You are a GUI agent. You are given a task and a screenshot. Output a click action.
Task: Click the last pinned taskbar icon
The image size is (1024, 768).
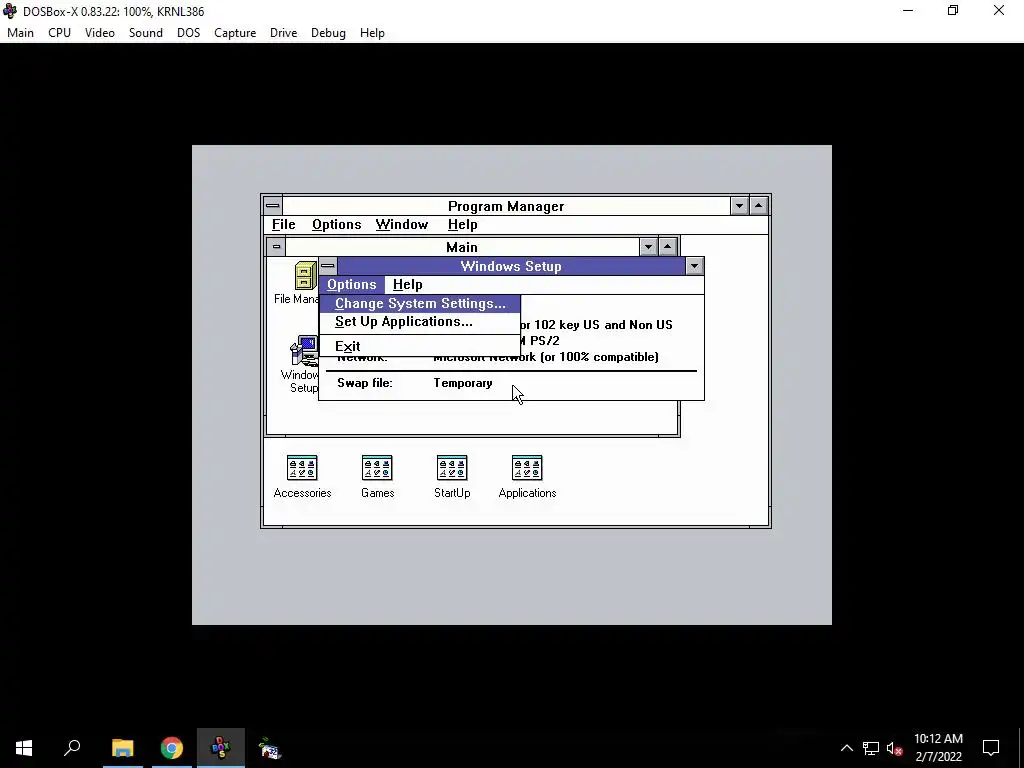[270, 748]
